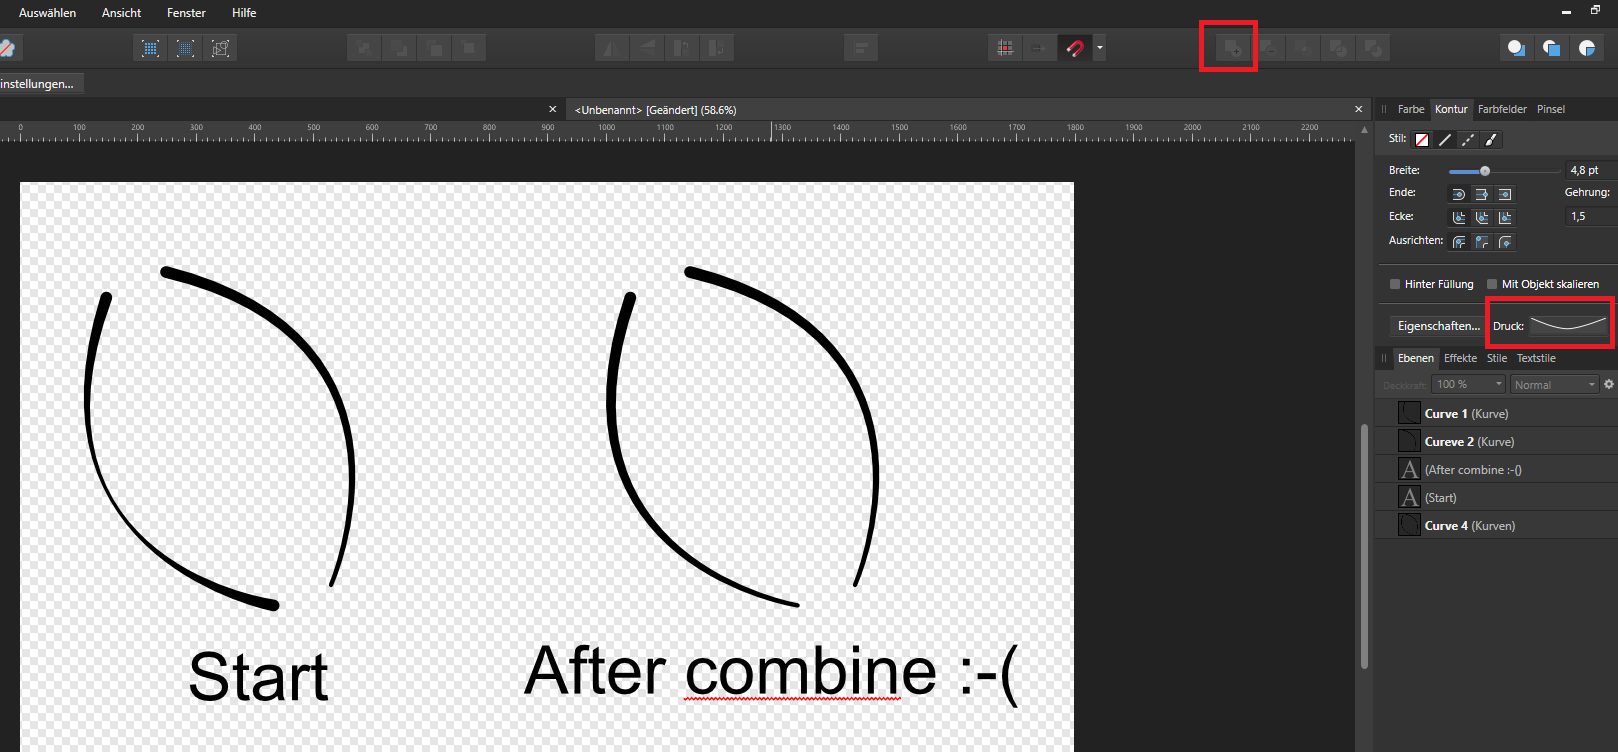Click the flip vertical toolbar icon
The height and width of the screenshot is (752, 1618).
[647, 48]
